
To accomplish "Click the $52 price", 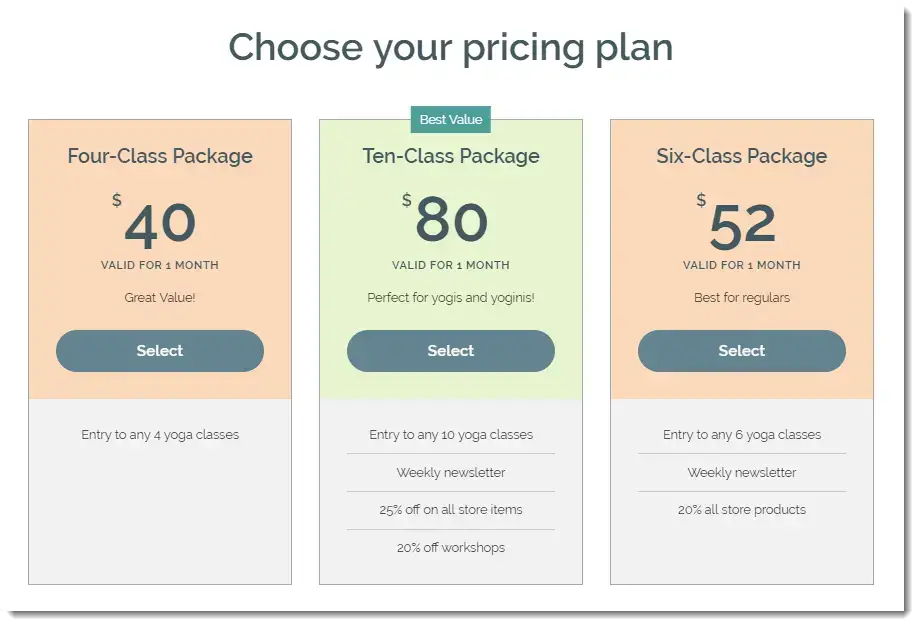I will pyautogui.click(x=737, y=222).
